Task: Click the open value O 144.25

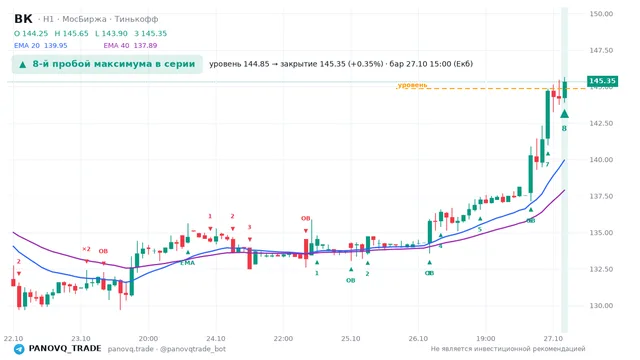Action: click(31, 33)
